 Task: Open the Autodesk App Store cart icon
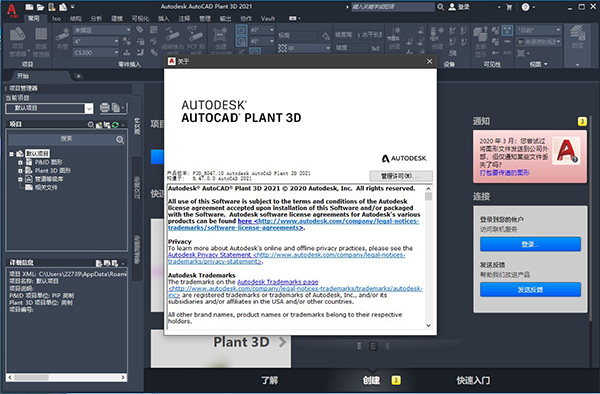point(509,7)
